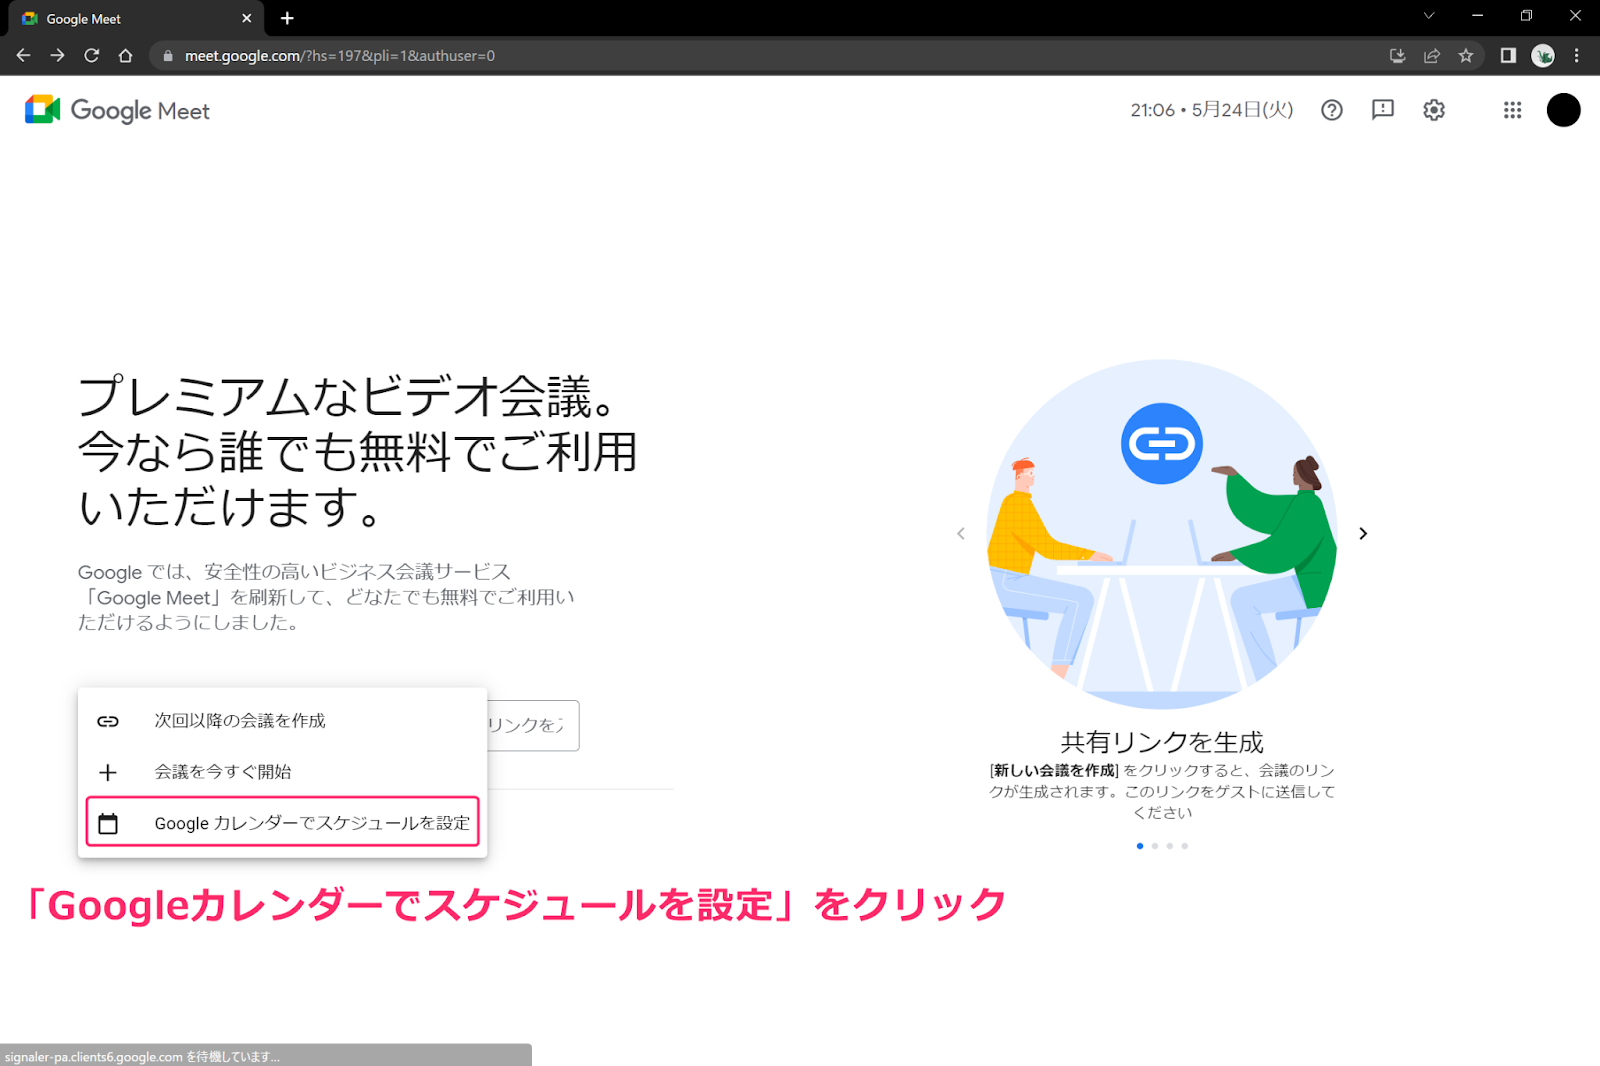Open the help question mark icon
Viewport: 1600px width, 1066px height.
click(1331, 110)
